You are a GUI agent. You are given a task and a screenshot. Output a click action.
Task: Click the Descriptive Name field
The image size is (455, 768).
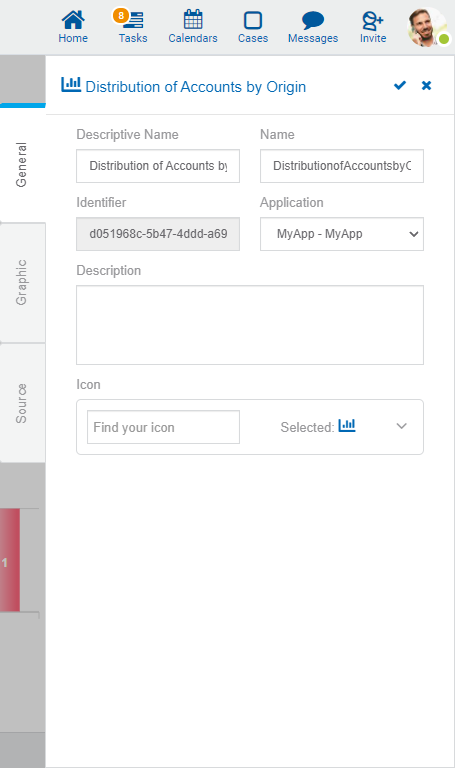point(158,166)
